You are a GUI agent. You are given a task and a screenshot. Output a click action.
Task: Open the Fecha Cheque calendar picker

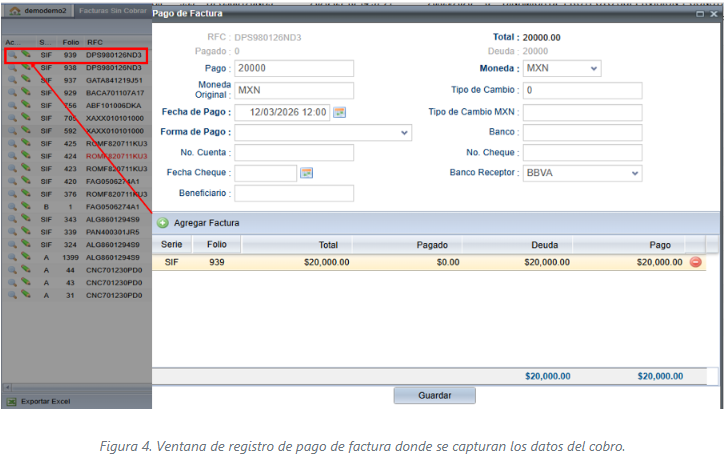click(307, 173)
